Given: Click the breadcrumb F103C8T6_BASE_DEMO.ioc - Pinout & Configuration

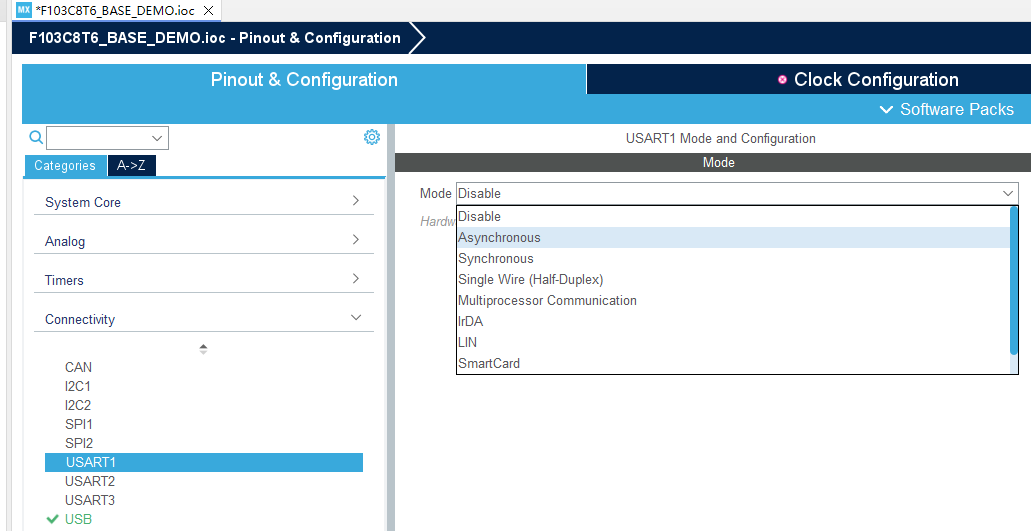Looking at the screenshot, I should click(x=215, y=37).
